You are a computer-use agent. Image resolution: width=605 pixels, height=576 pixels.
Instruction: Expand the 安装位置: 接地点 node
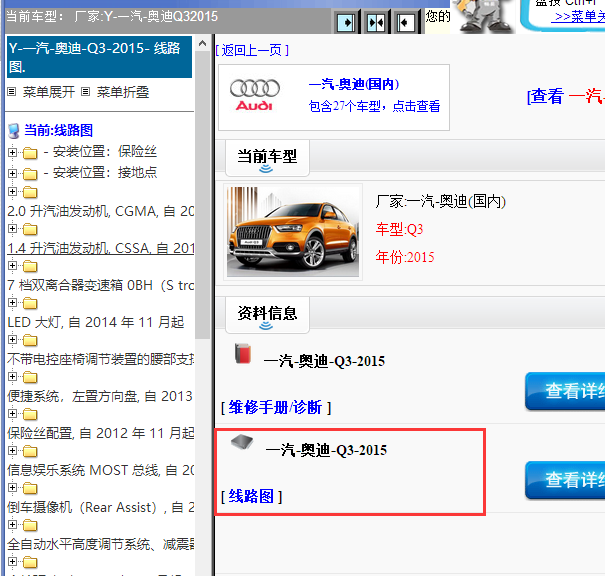[12, 173]
